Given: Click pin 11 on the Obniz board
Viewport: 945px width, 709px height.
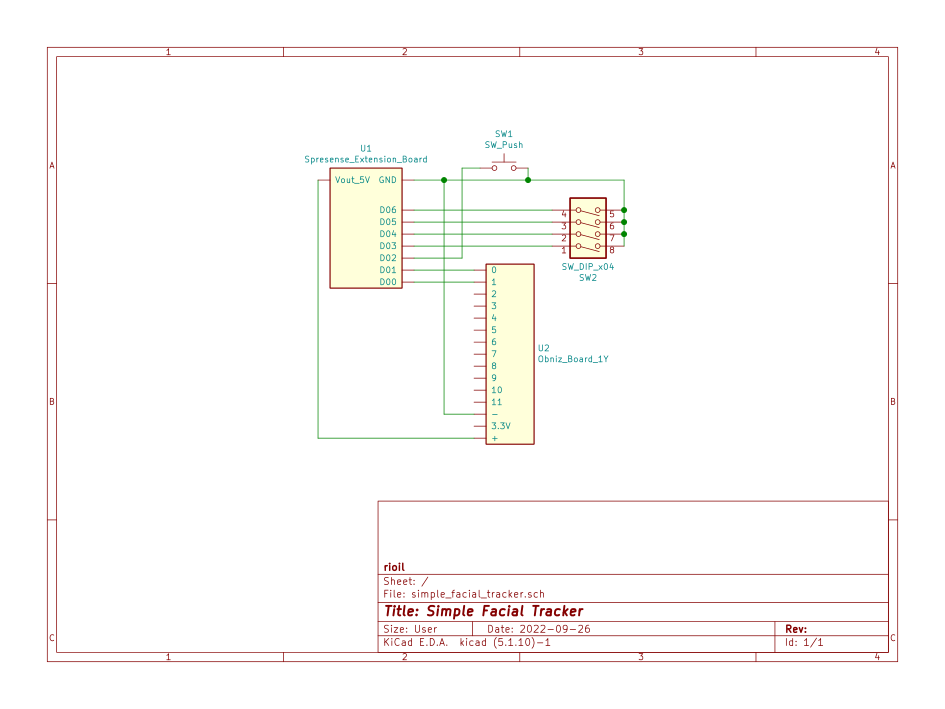Looking at the screenshot, I should coord(496,402).
